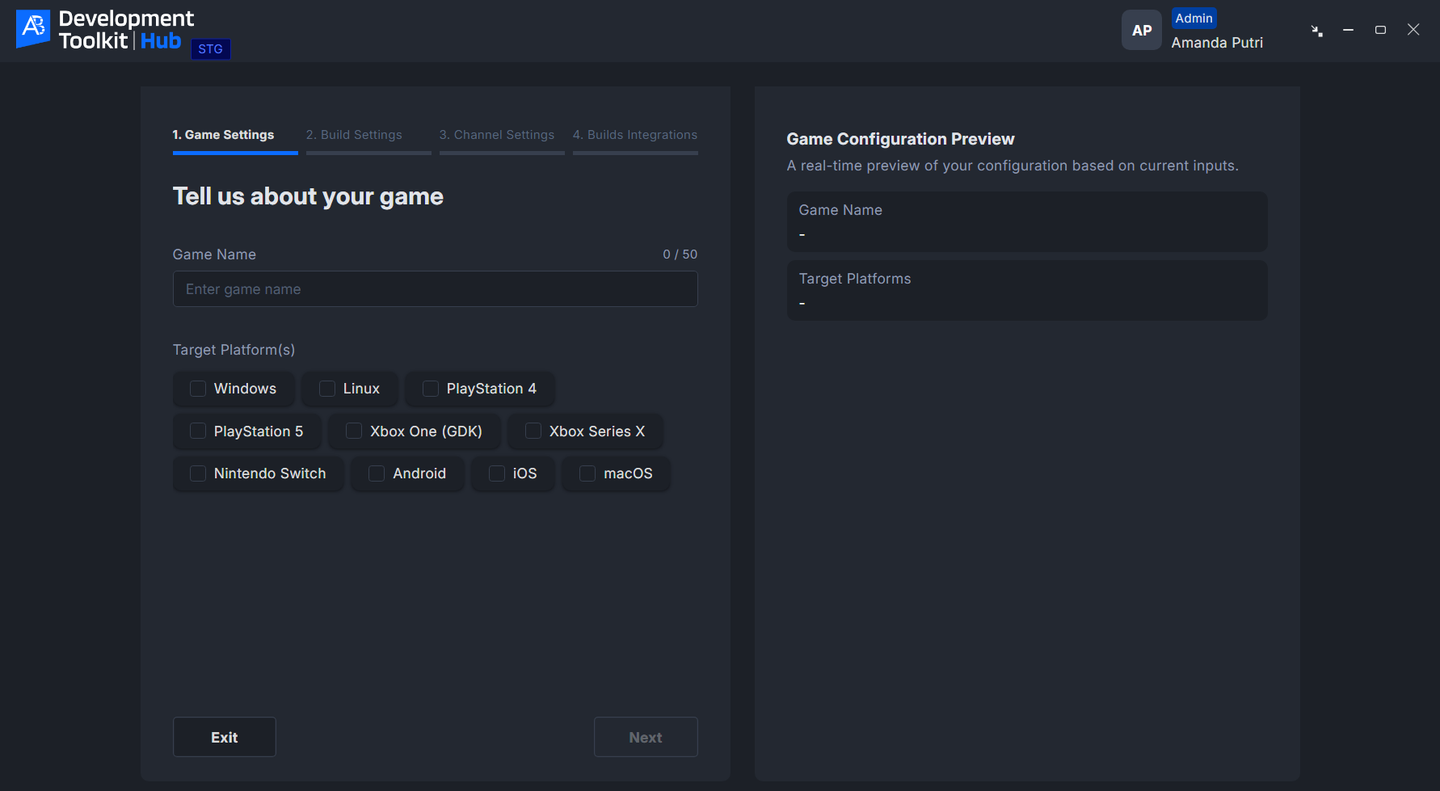Toggle the Xbox One (GDK) checkbox
This screenshot has width=1440, height=791.
354,431
